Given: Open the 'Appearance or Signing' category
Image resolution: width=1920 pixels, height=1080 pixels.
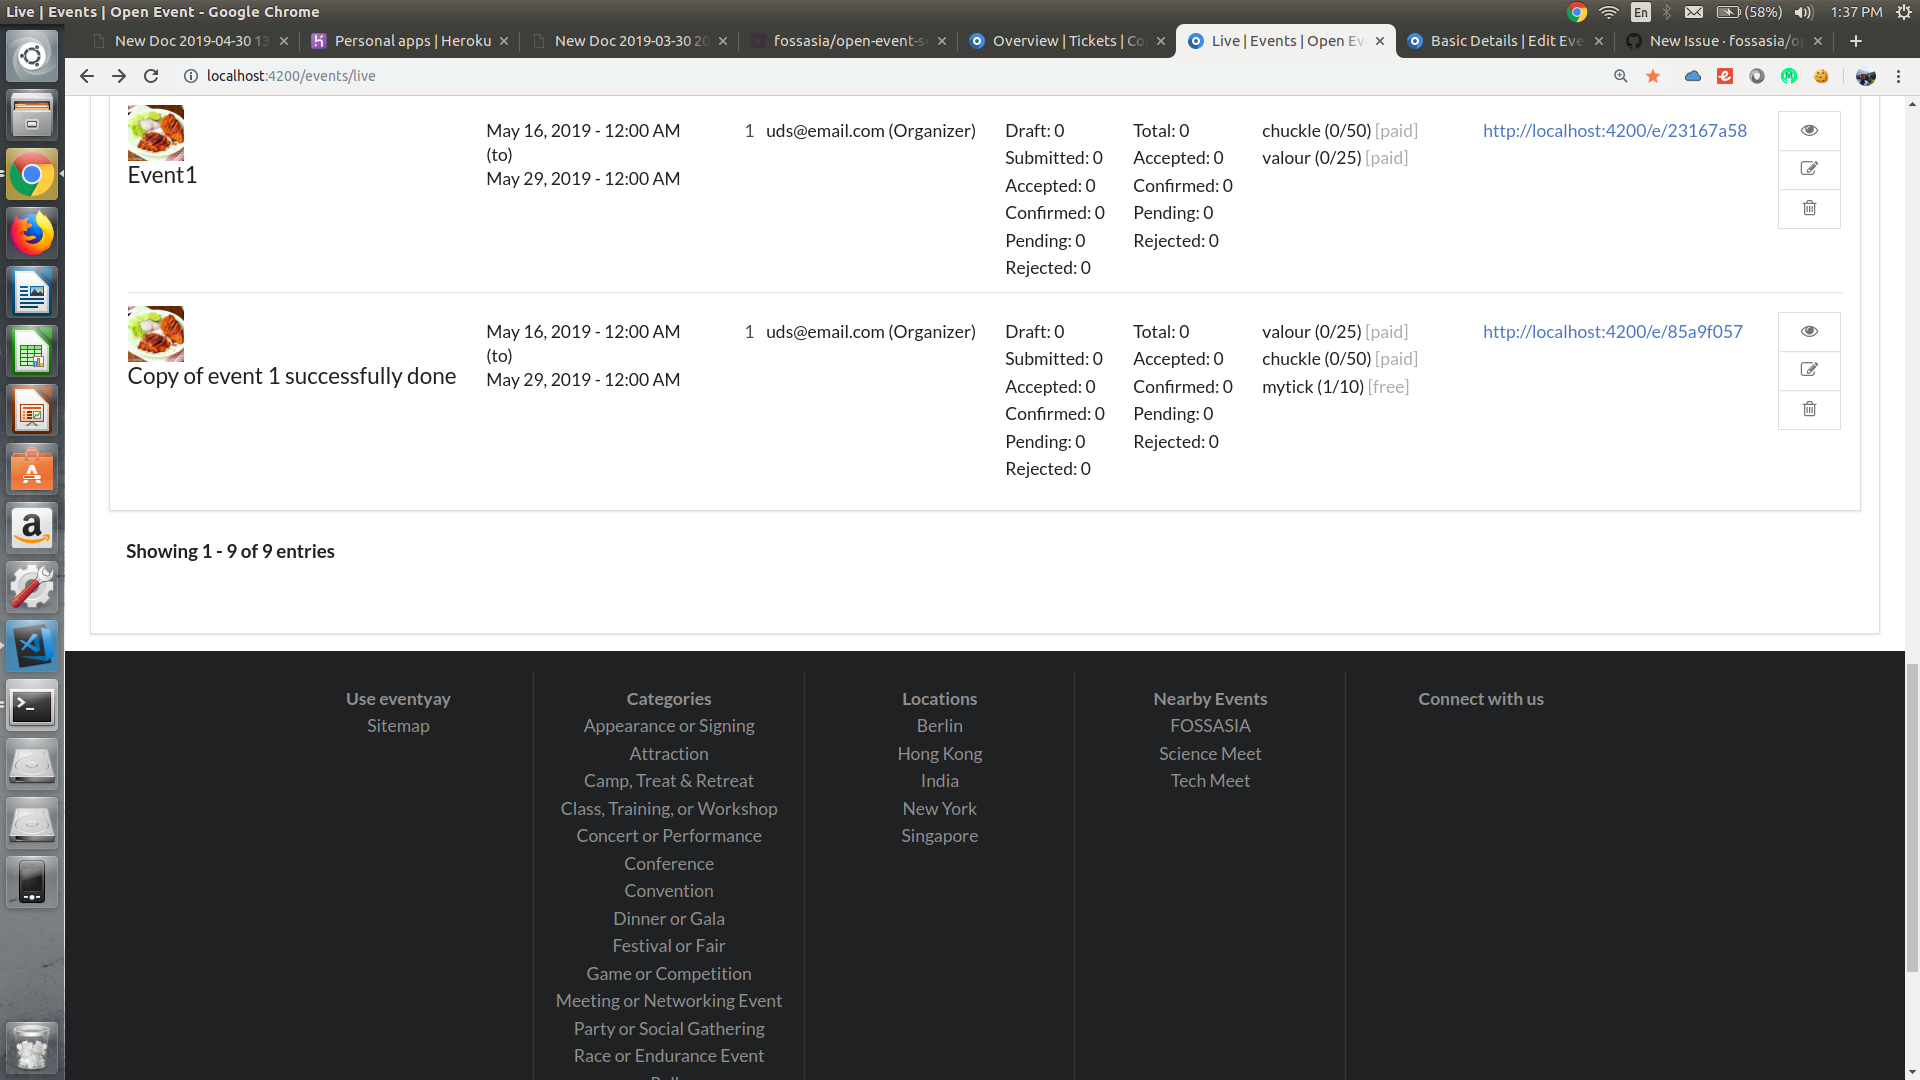Looking at the screenshot, I should [669, 726].
